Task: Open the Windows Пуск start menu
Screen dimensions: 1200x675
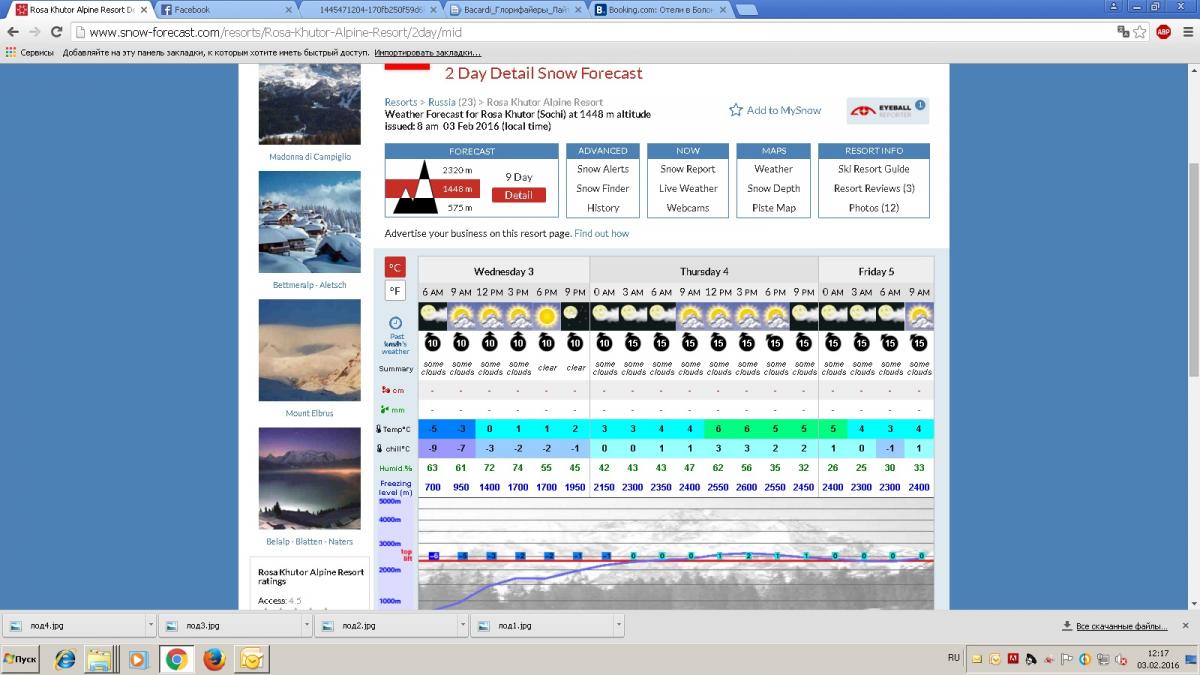Action: (x=21, y=660)
